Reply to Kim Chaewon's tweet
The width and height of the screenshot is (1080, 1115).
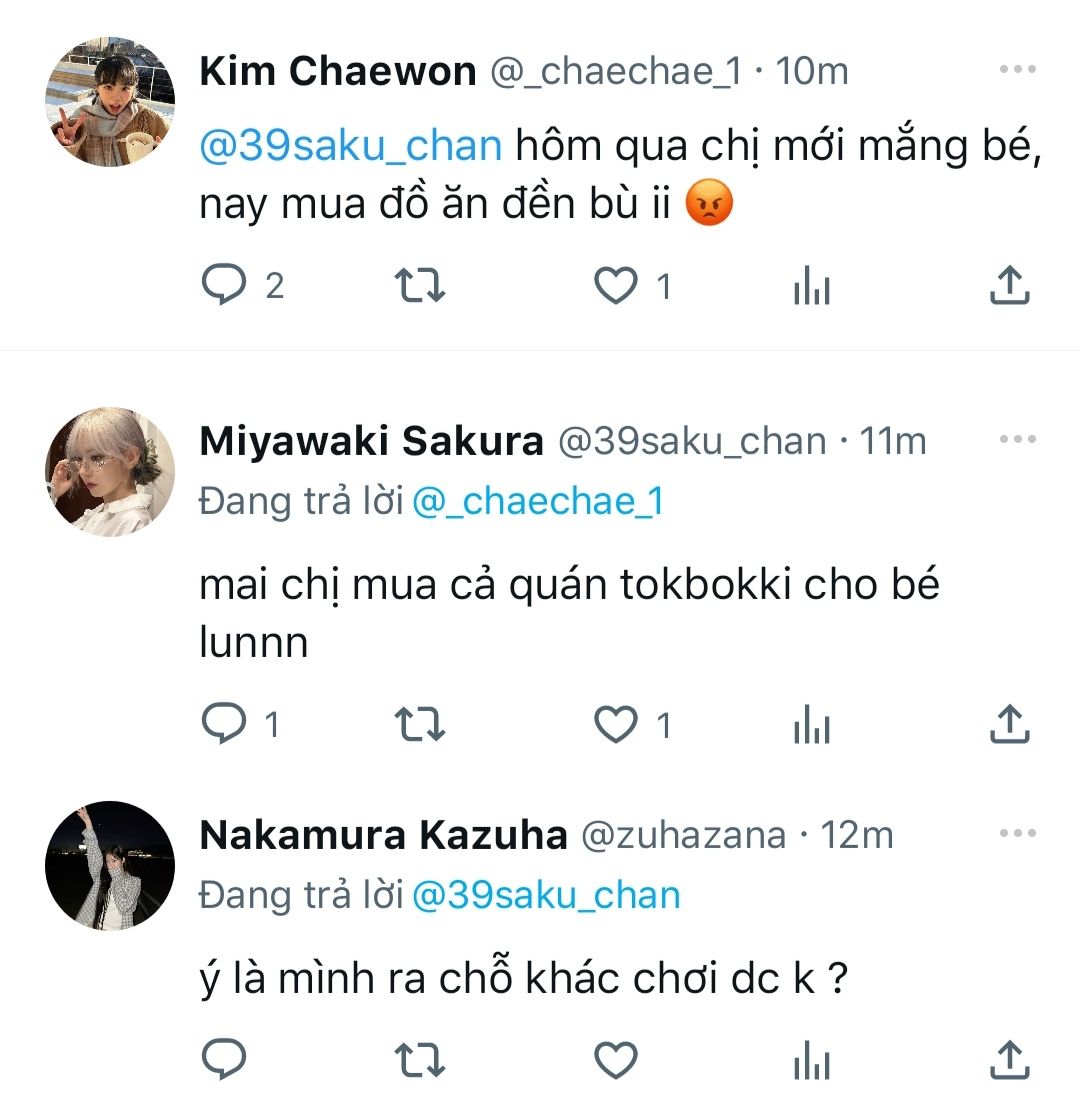click(224, 287)
